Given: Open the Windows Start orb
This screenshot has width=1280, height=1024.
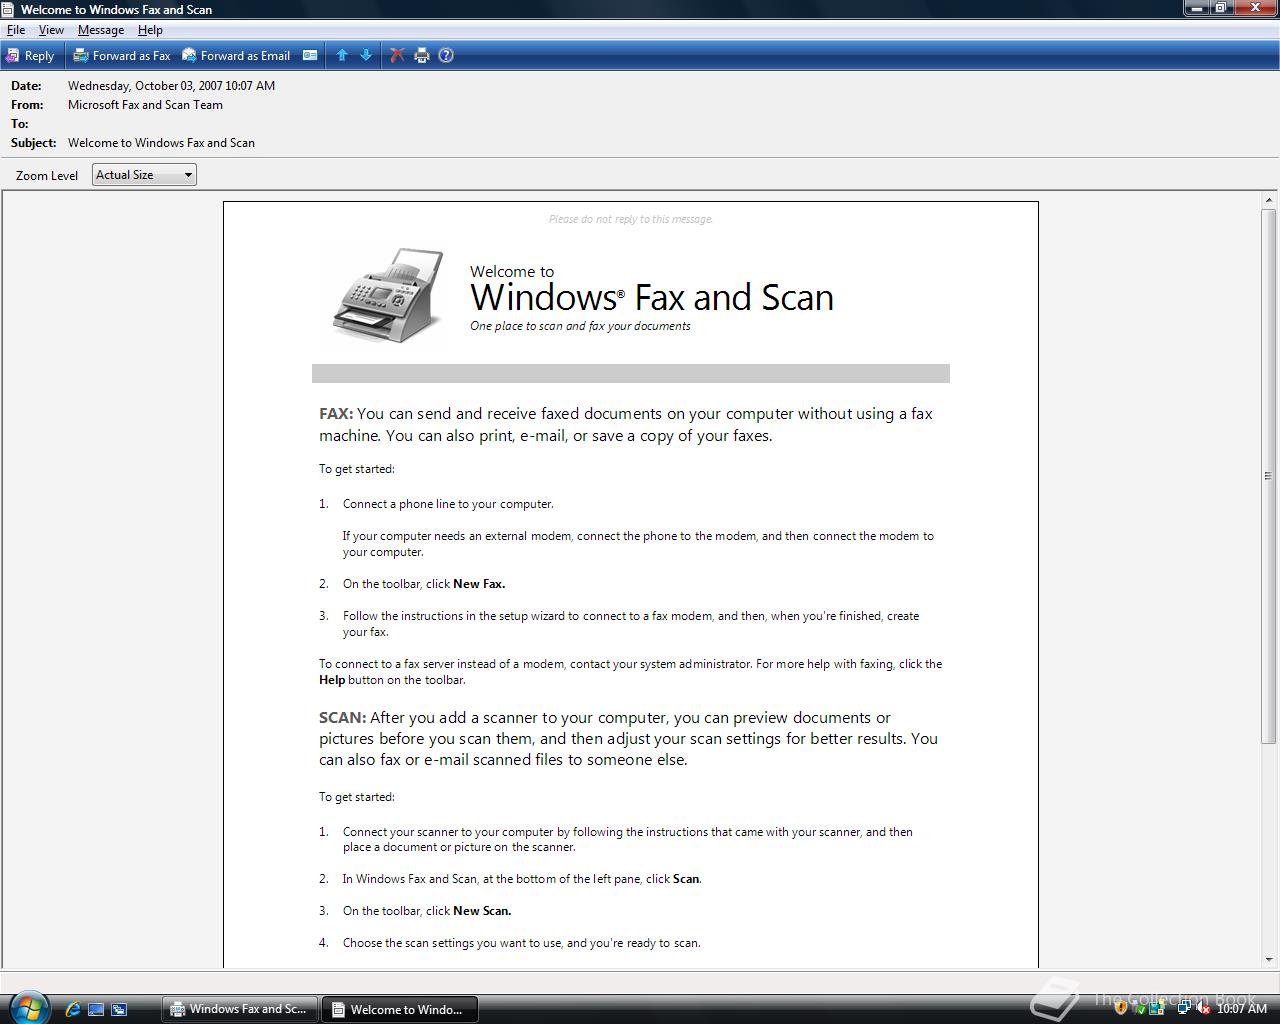Looking at the screenshot, I should pos(27,1007).
